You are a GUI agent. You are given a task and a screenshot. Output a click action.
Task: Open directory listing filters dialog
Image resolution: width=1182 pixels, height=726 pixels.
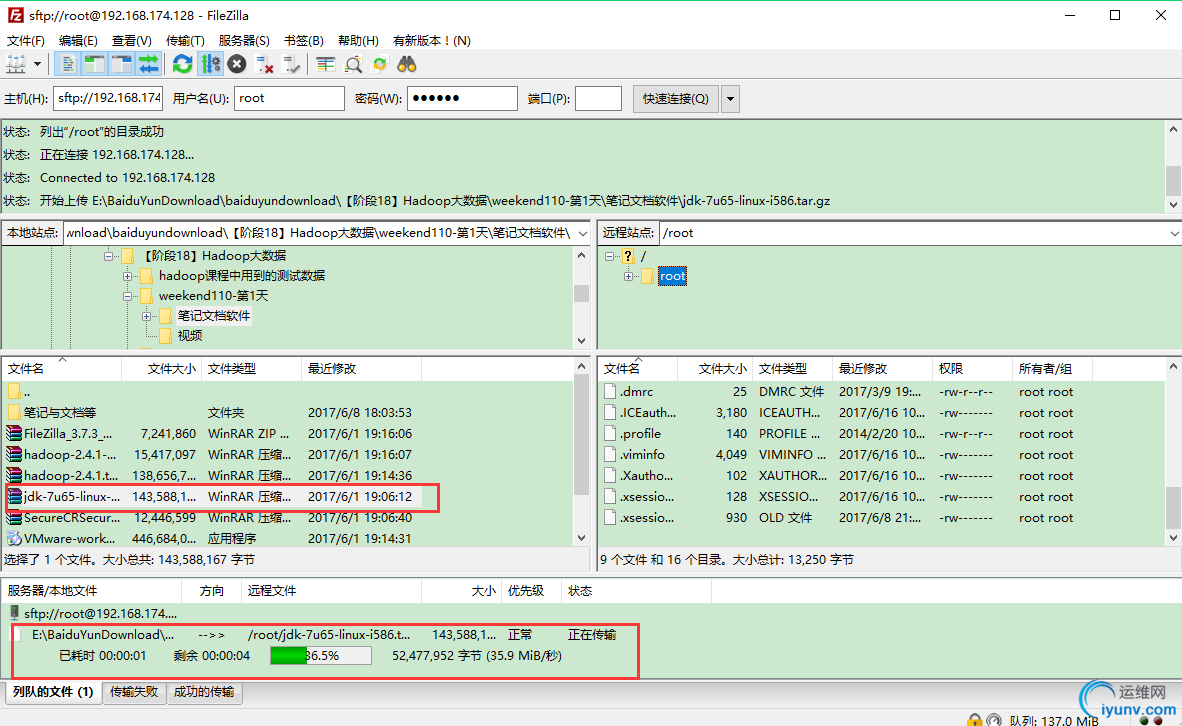[x=326, y=65]
